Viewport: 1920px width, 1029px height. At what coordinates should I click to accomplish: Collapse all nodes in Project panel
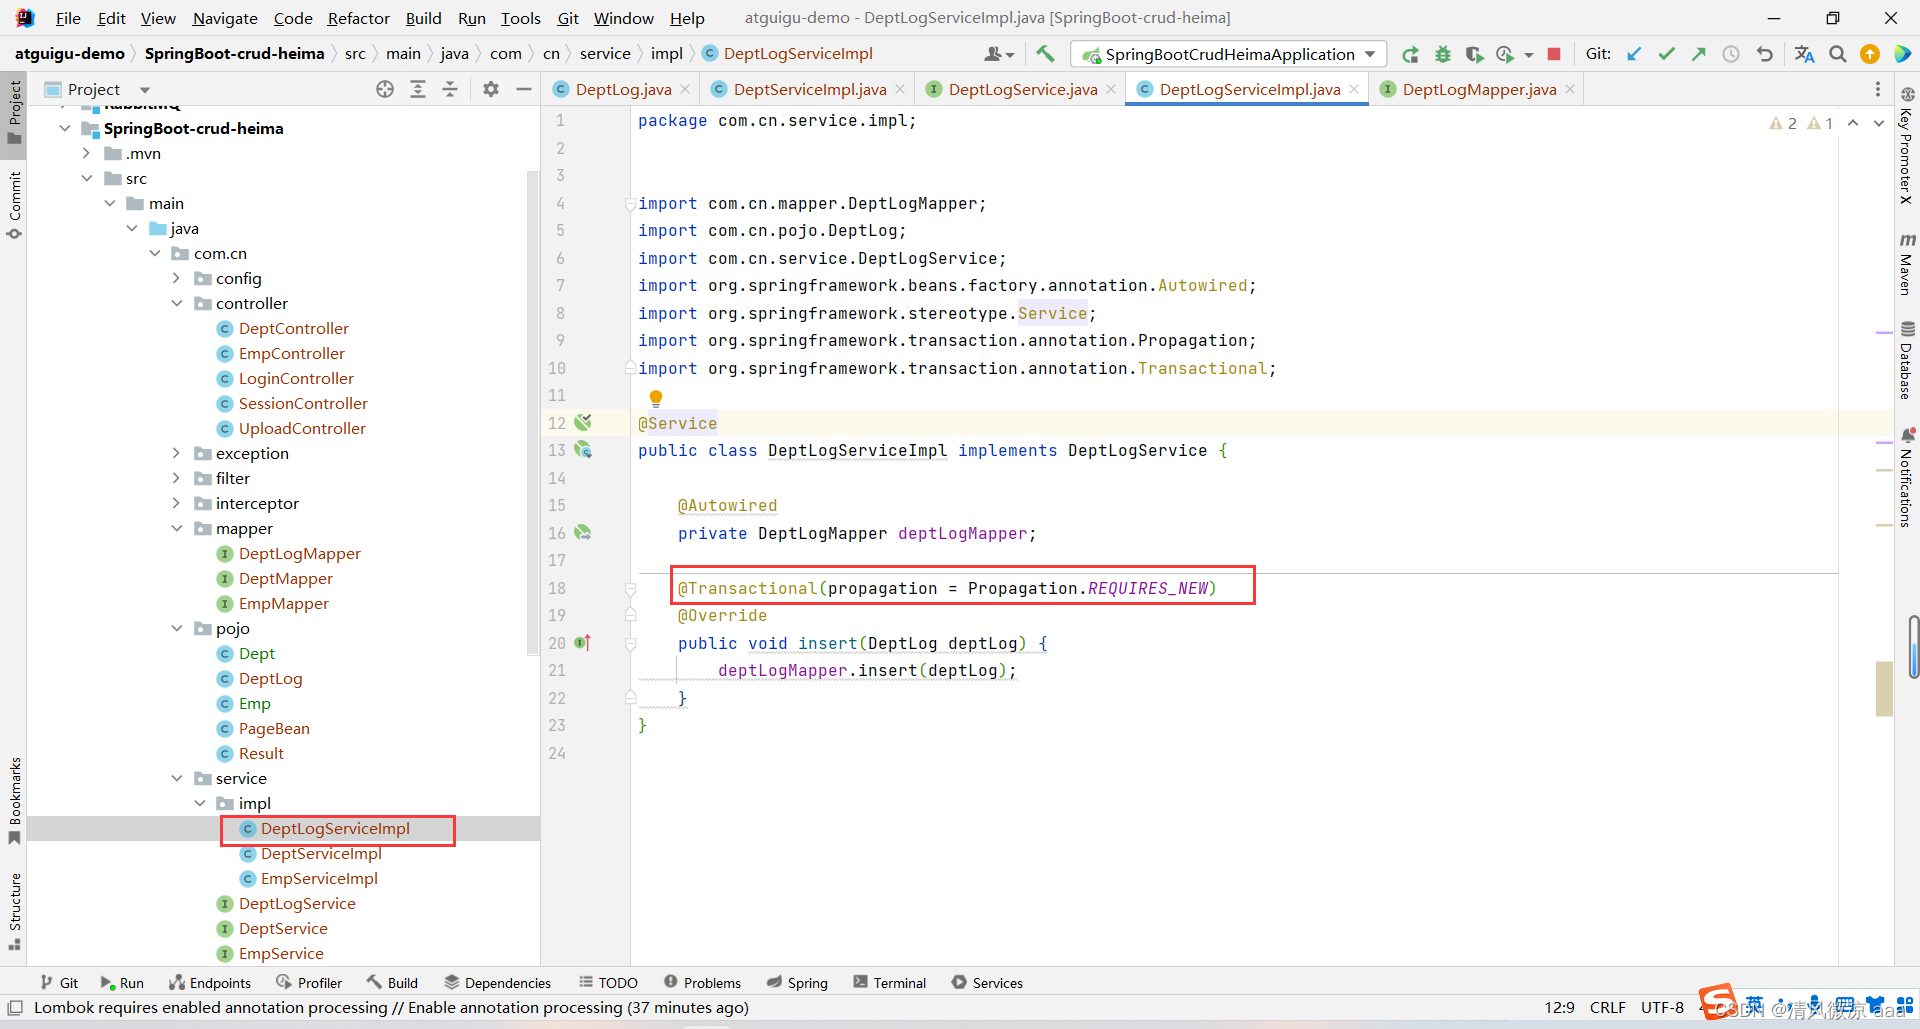click(450, 89)
